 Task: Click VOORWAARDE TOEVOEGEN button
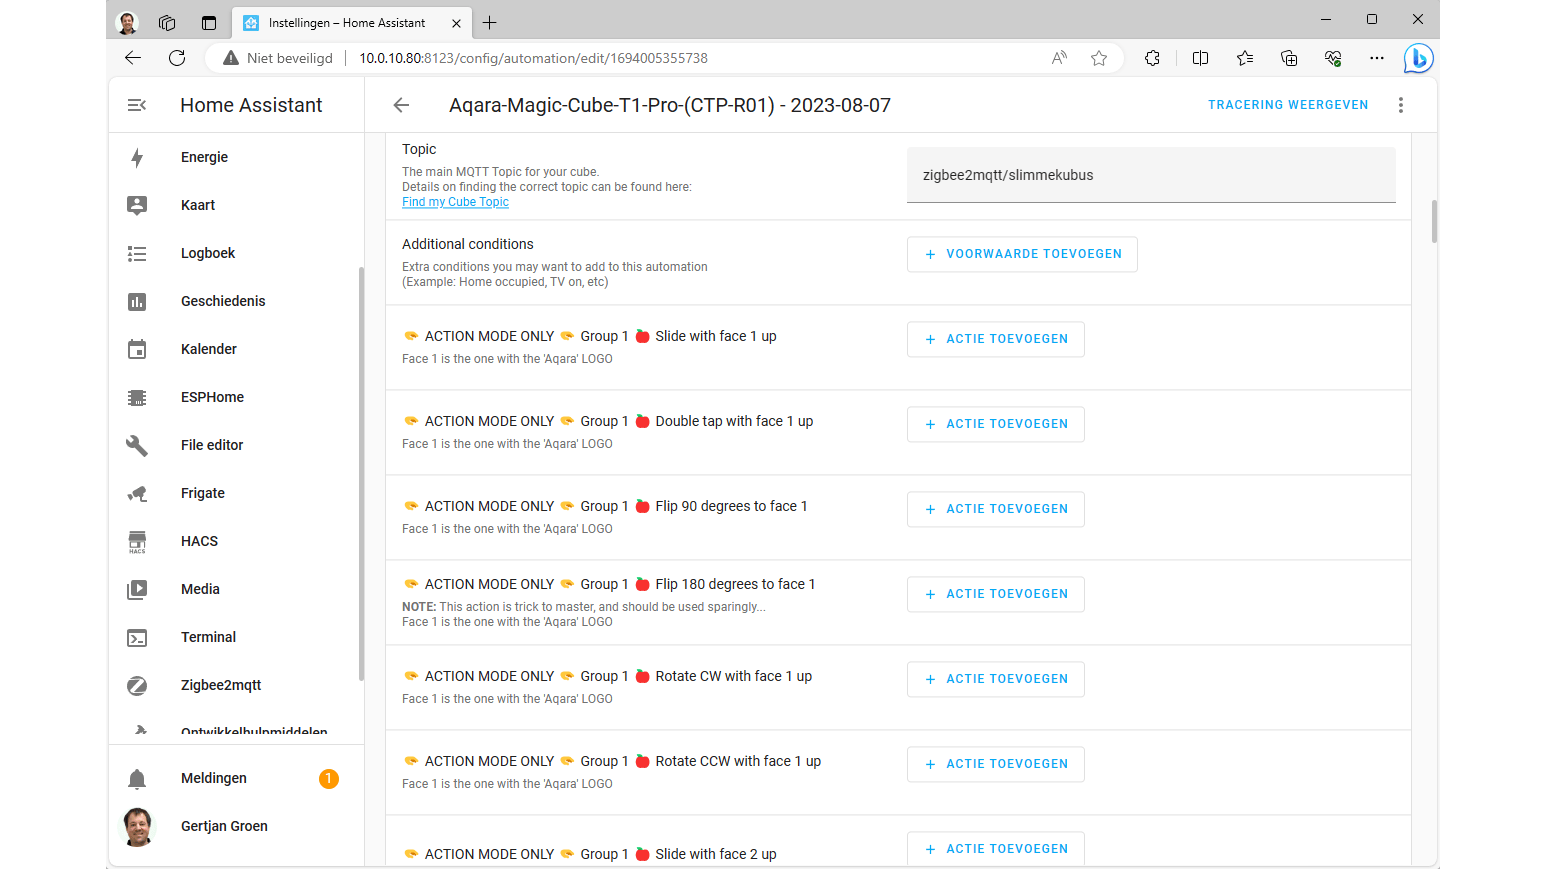1022,254
